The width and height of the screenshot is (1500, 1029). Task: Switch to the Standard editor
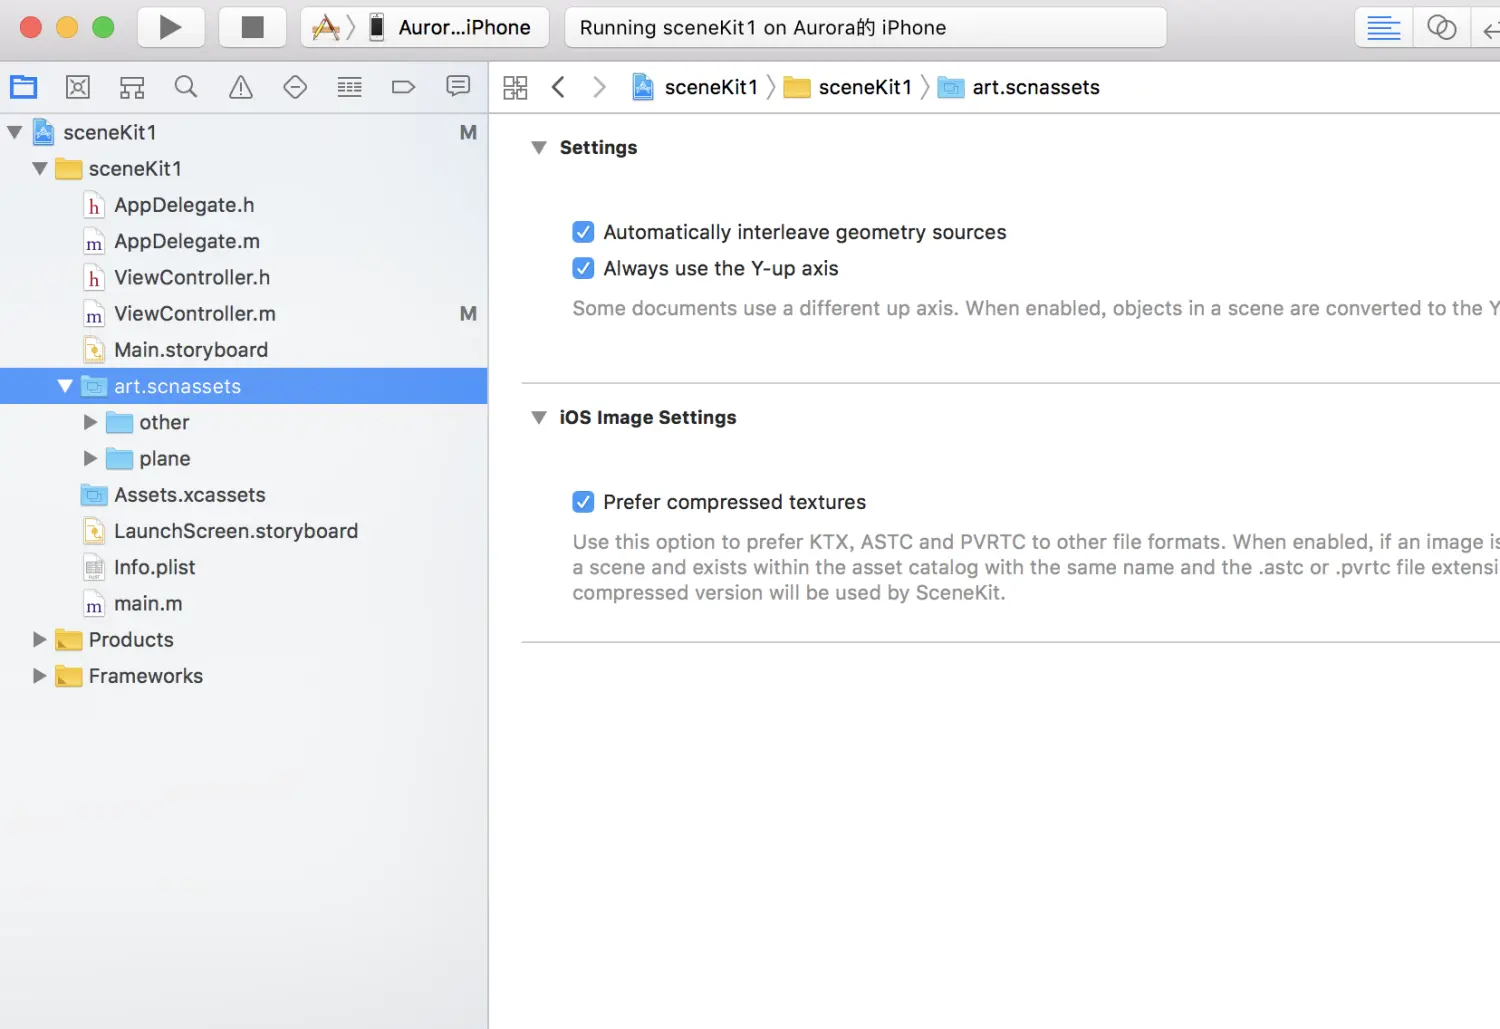(x=1383, y=27)
